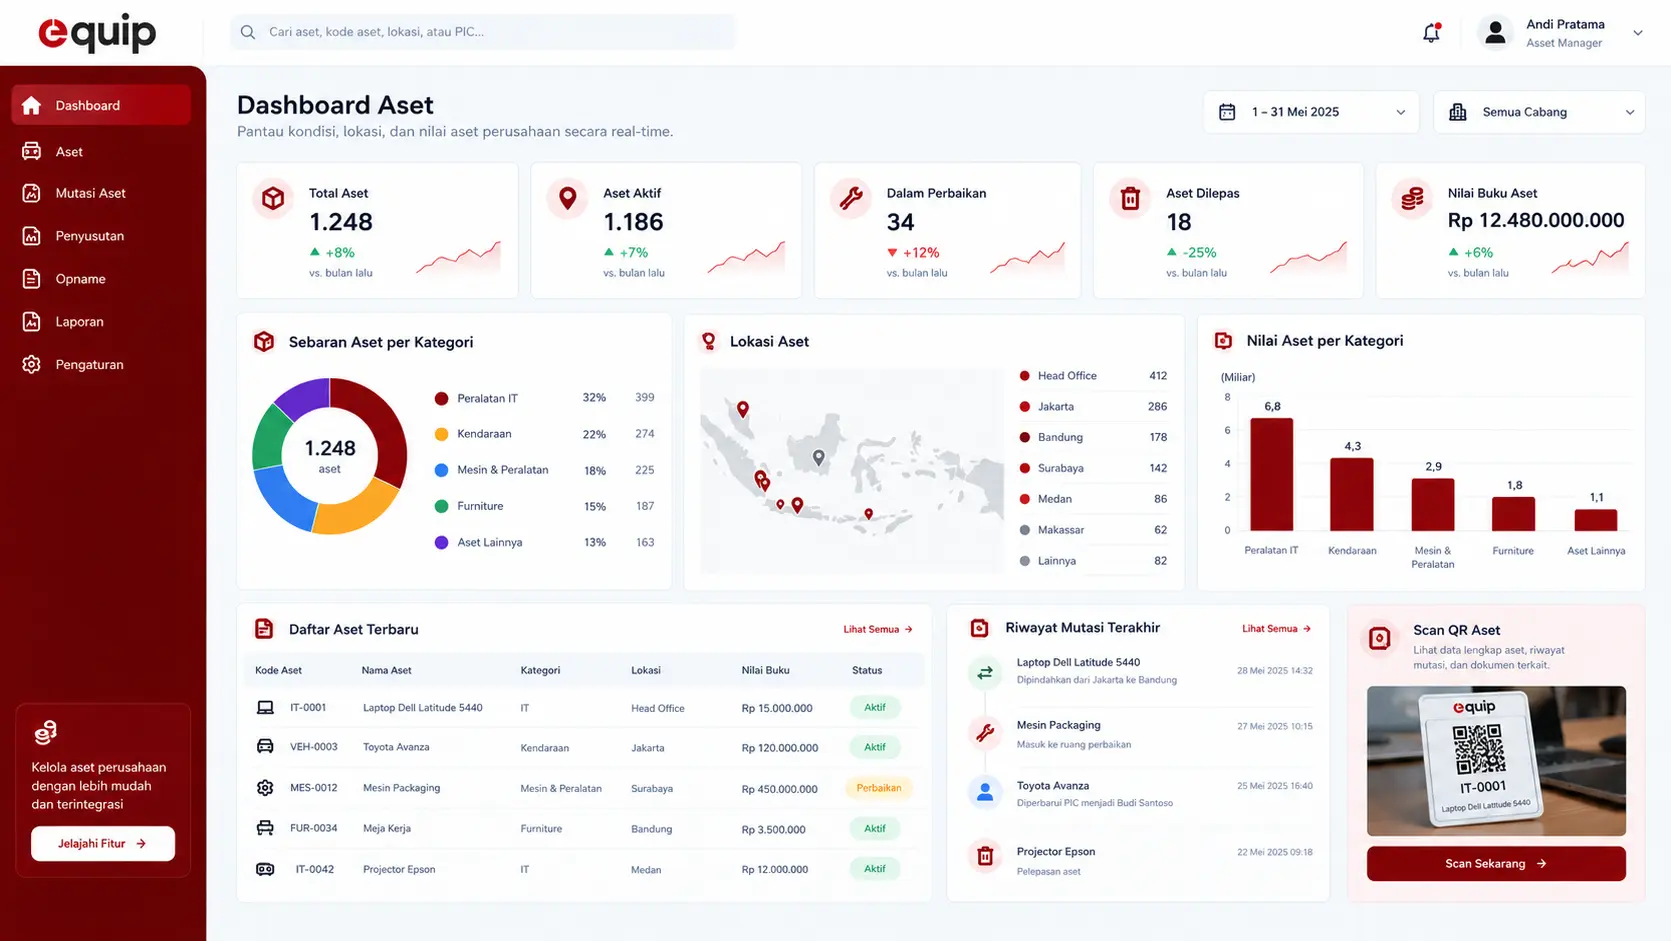Click the Peralatan IT legend color dot
Viewport: 1671px width, 941px height.
click(x=441, y=399)
